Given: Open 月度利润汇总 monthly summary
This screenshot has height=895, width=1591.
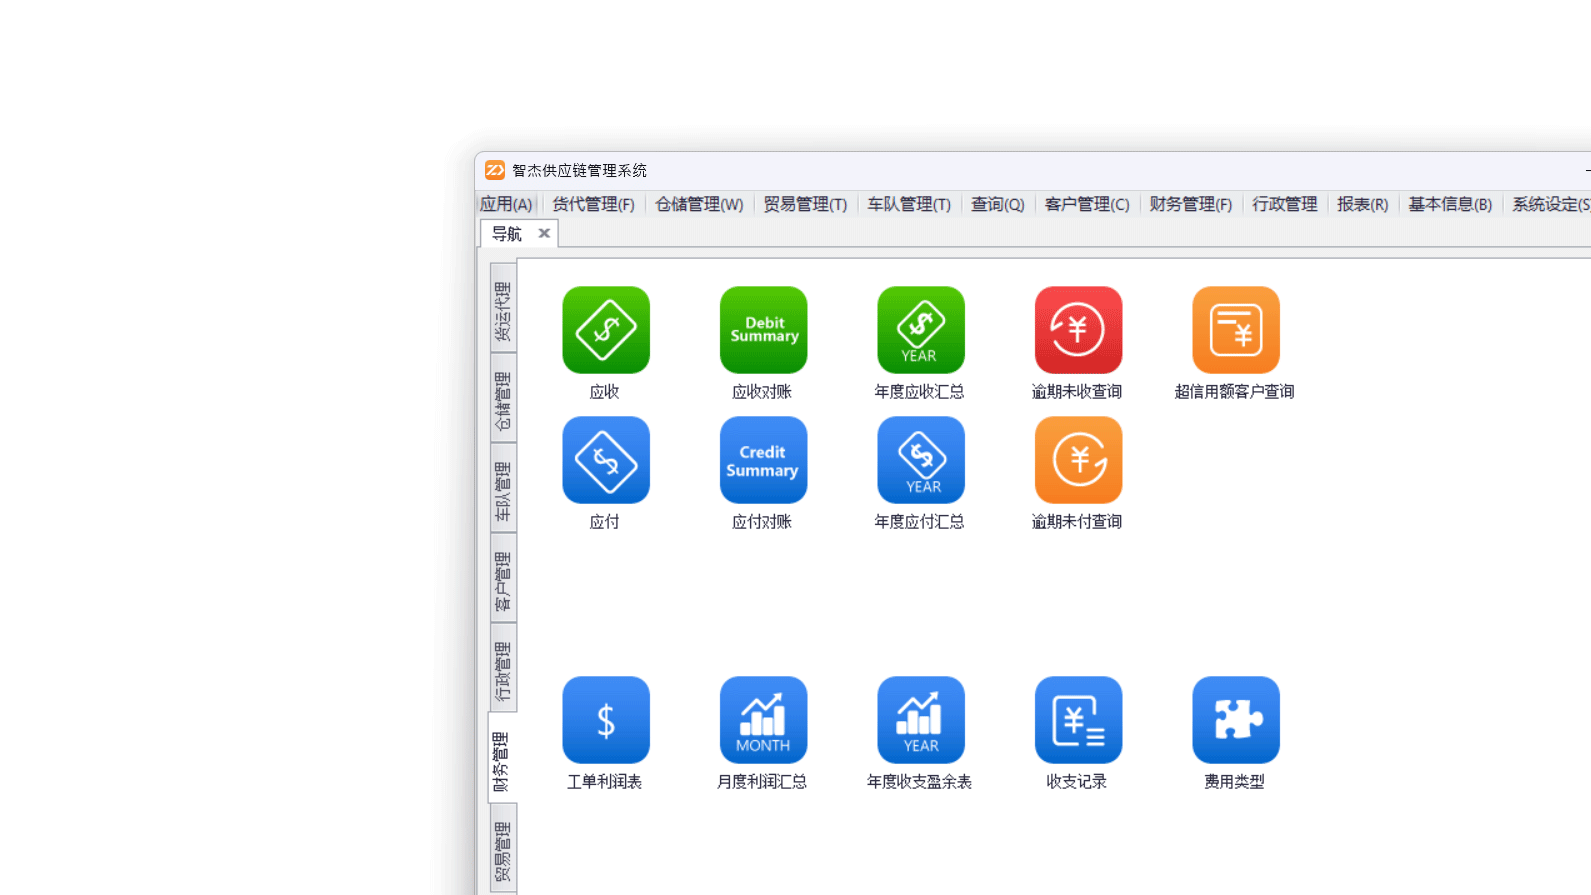Looking at the screenshot, I should tap(763, 720).
